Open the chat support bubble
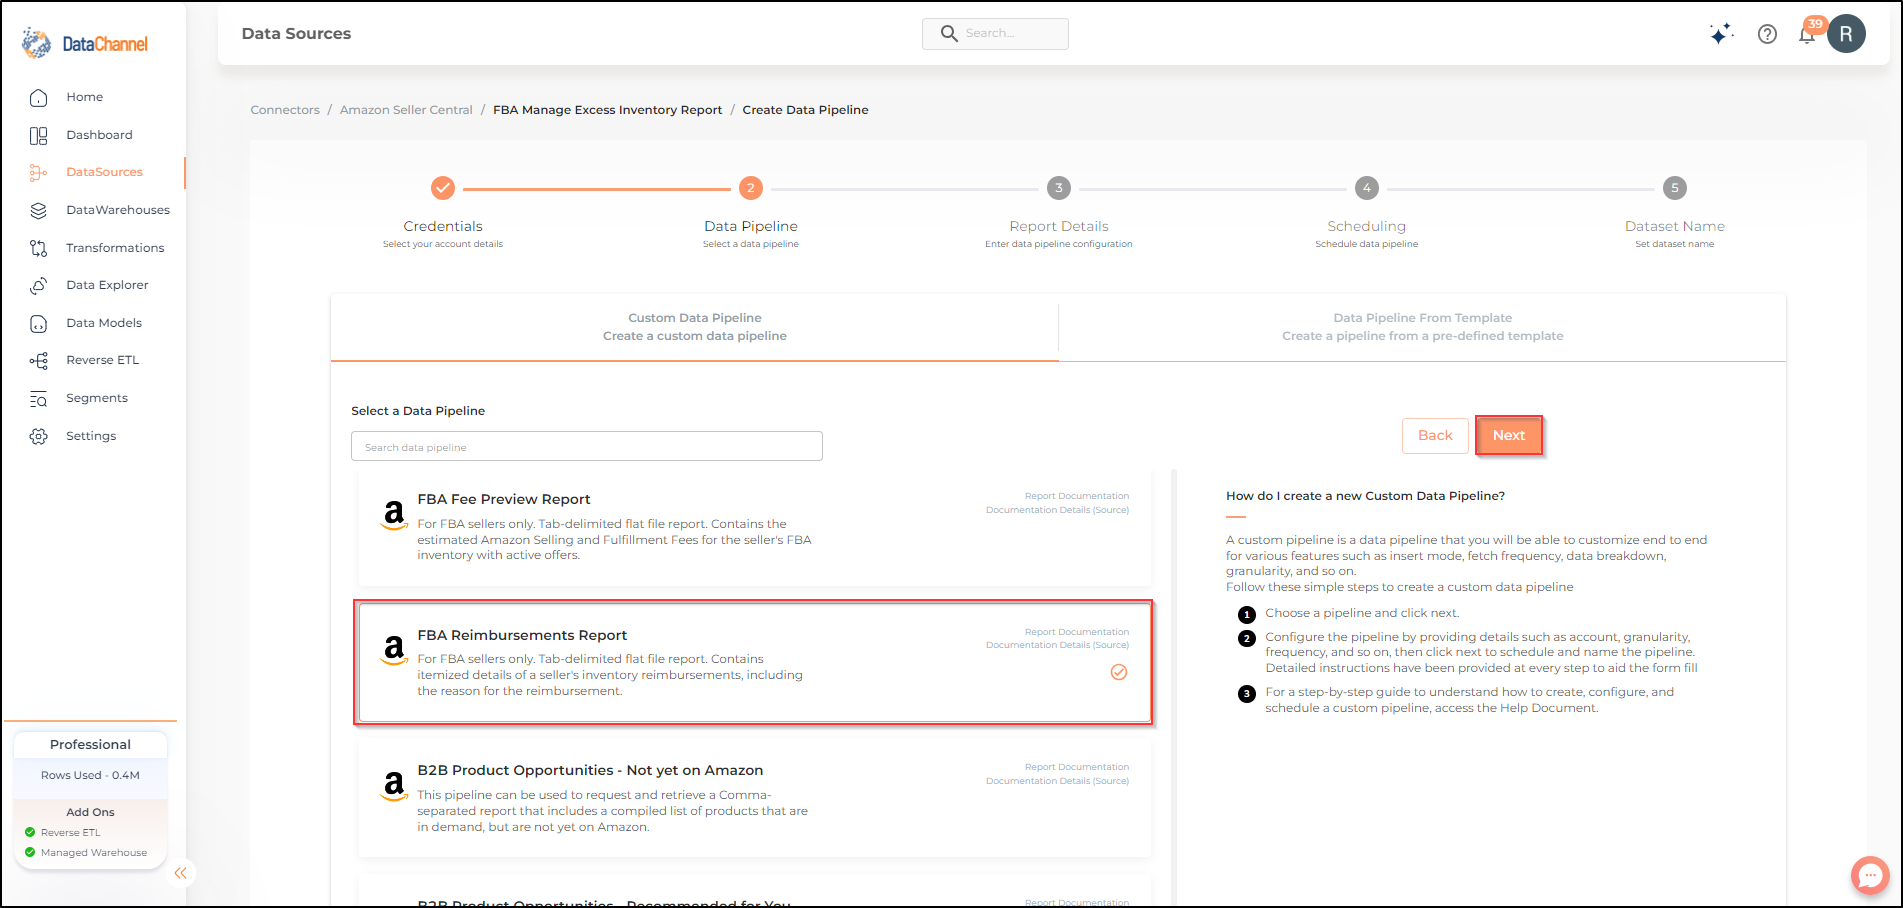 (x=1869, y=876)
